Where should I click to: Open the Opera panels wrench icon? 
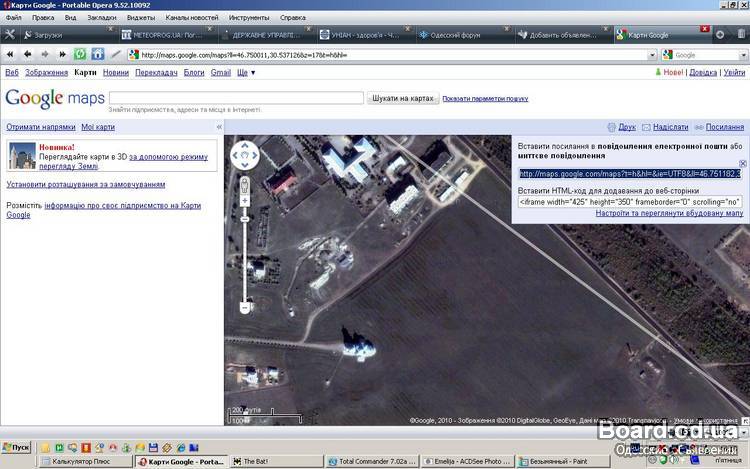(10, 34)
